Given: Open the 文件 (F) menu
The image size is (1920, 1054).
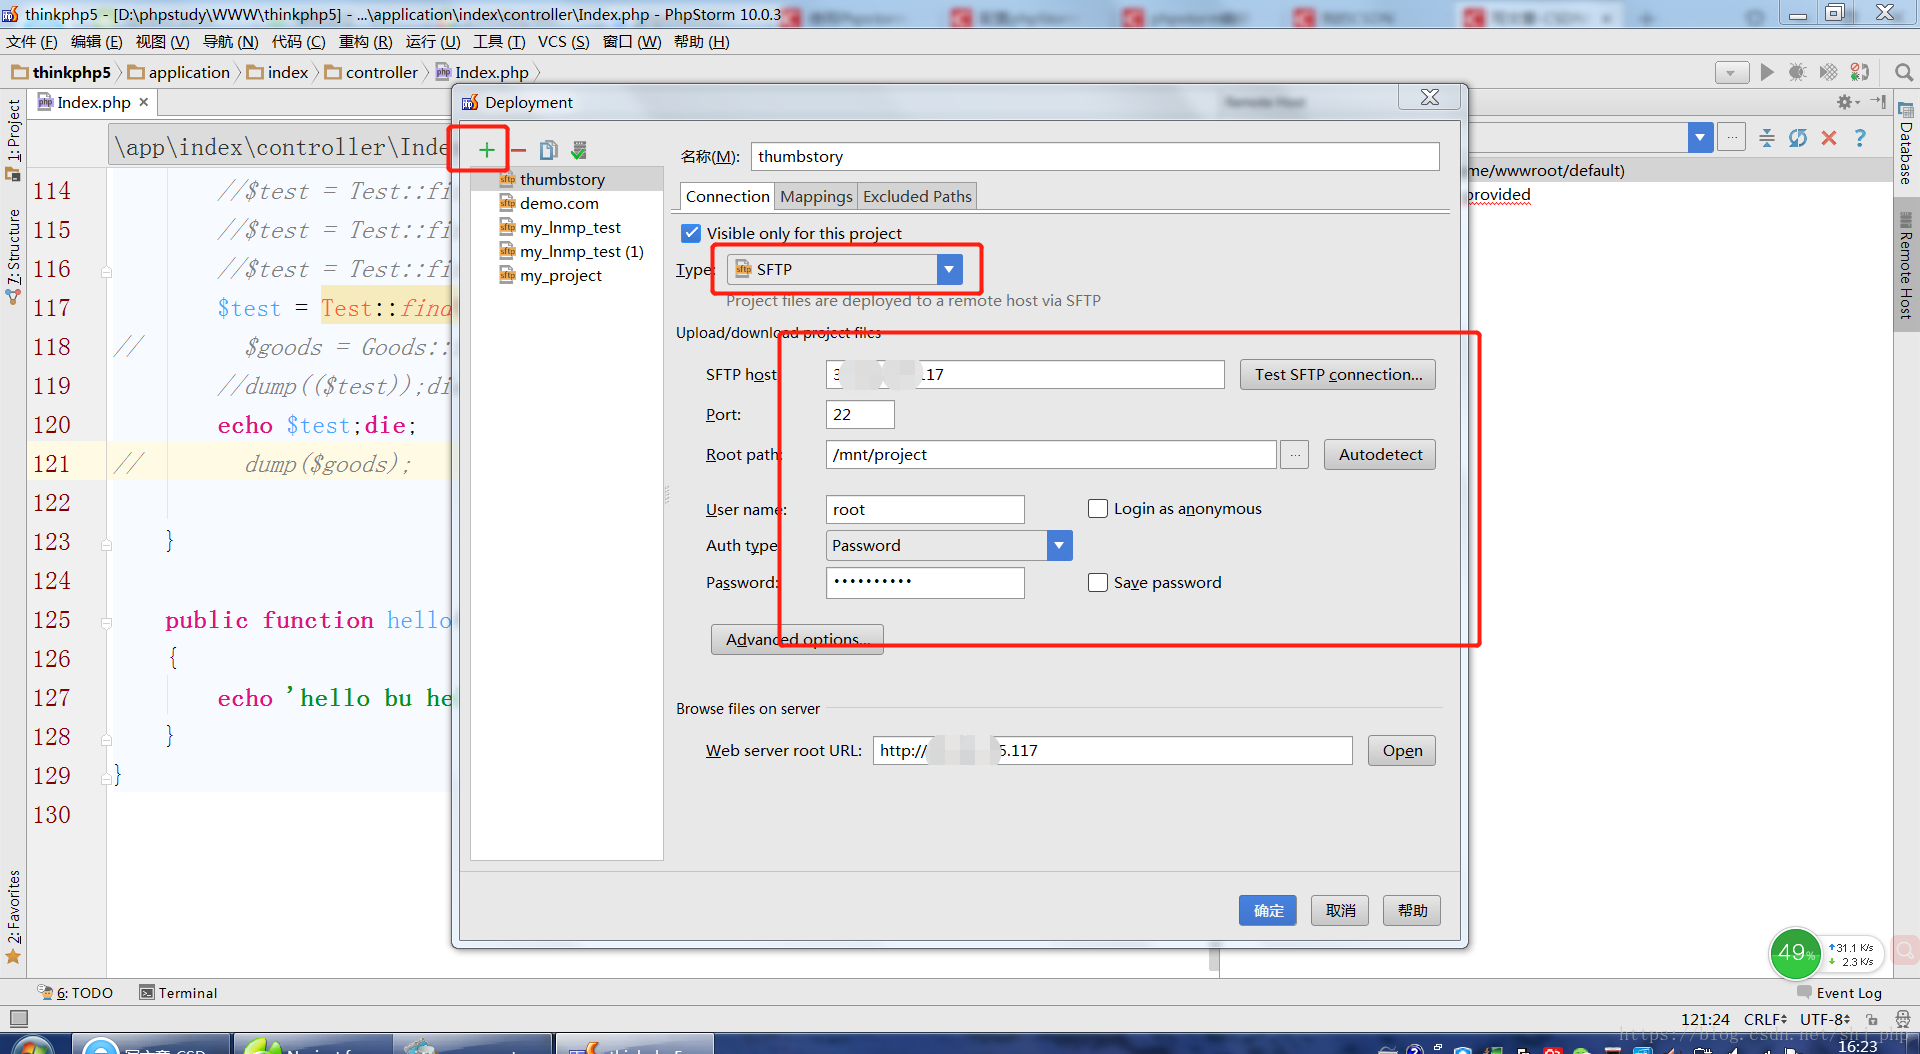Looking at the screenshot, I should tap(32, 42).
